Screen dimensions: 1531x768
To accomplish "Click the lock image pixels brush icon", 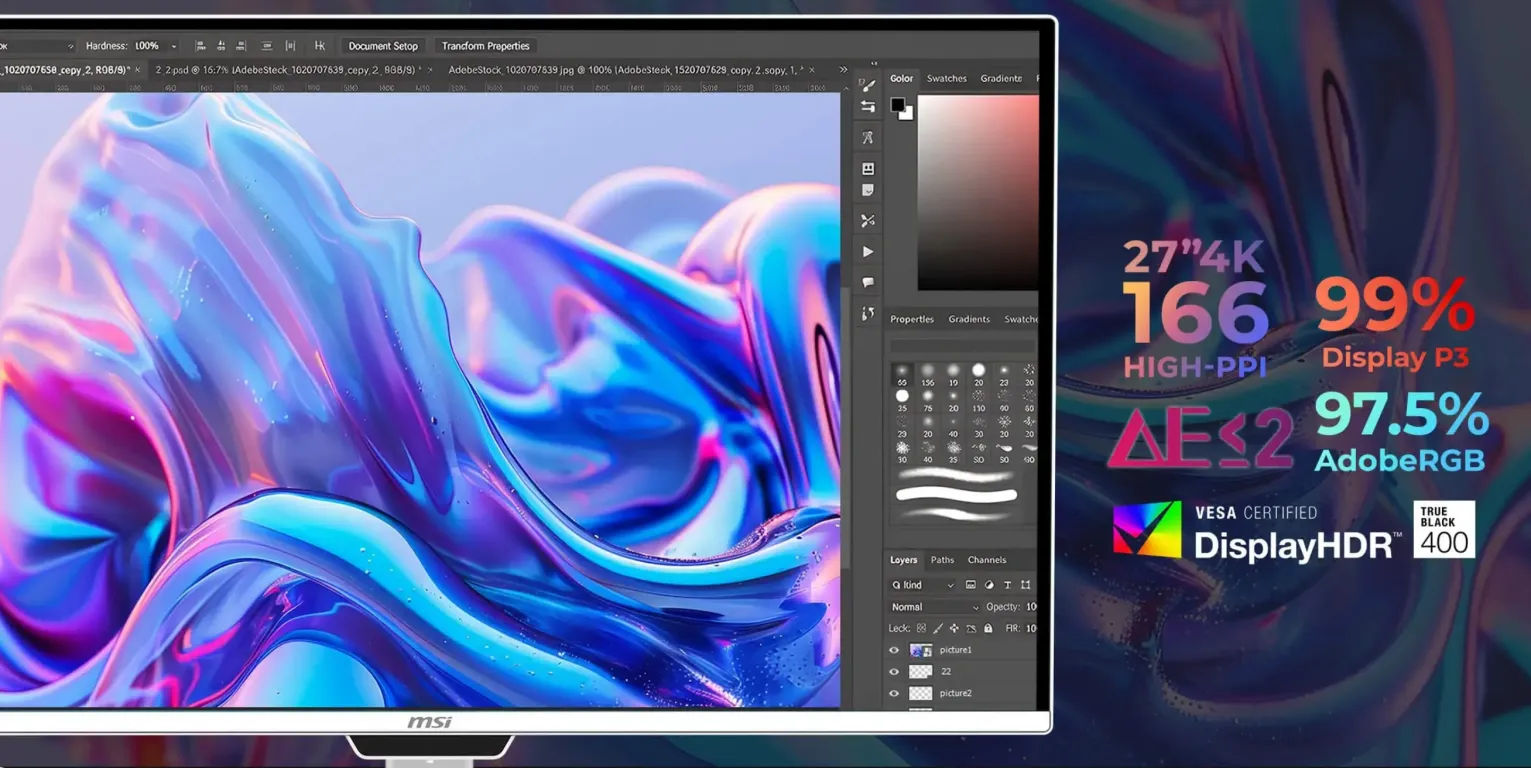I will click(937, 629).
